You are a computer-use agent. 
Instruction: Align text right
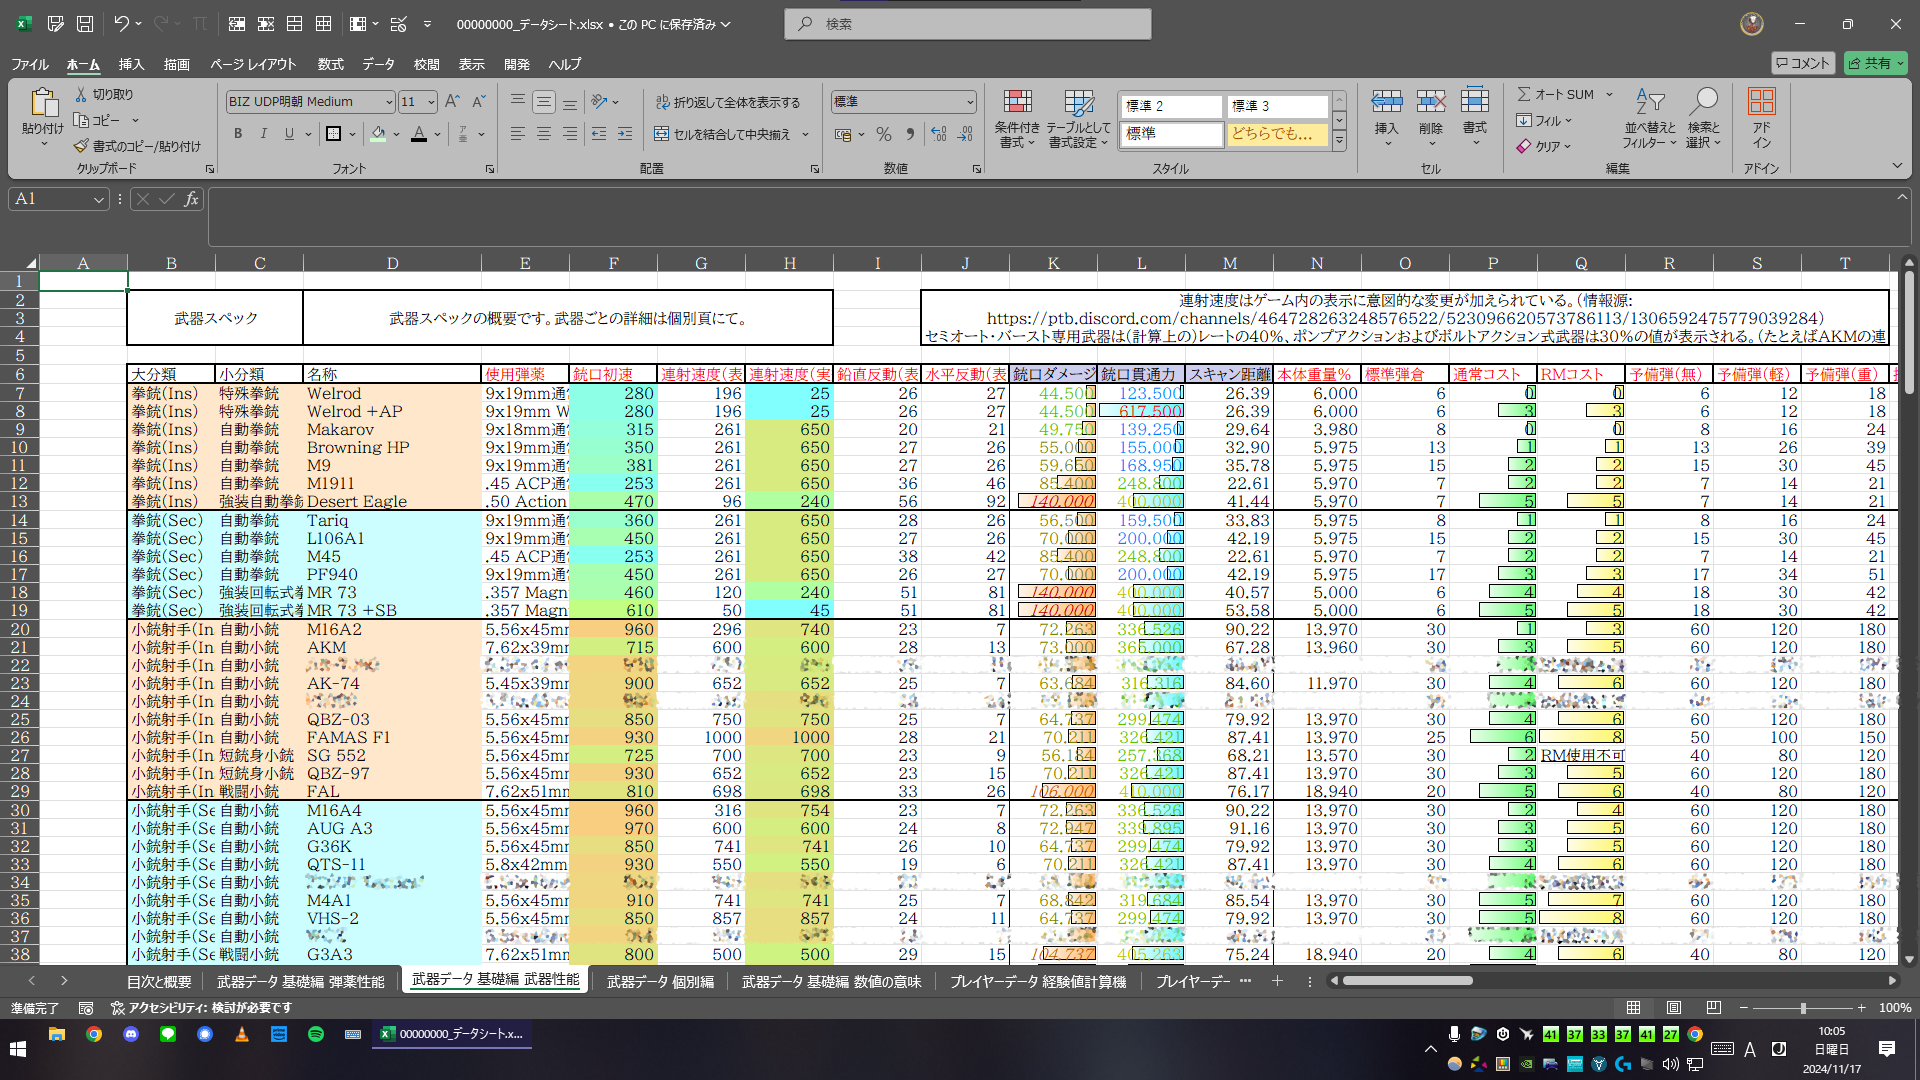(x=570, y=134)
